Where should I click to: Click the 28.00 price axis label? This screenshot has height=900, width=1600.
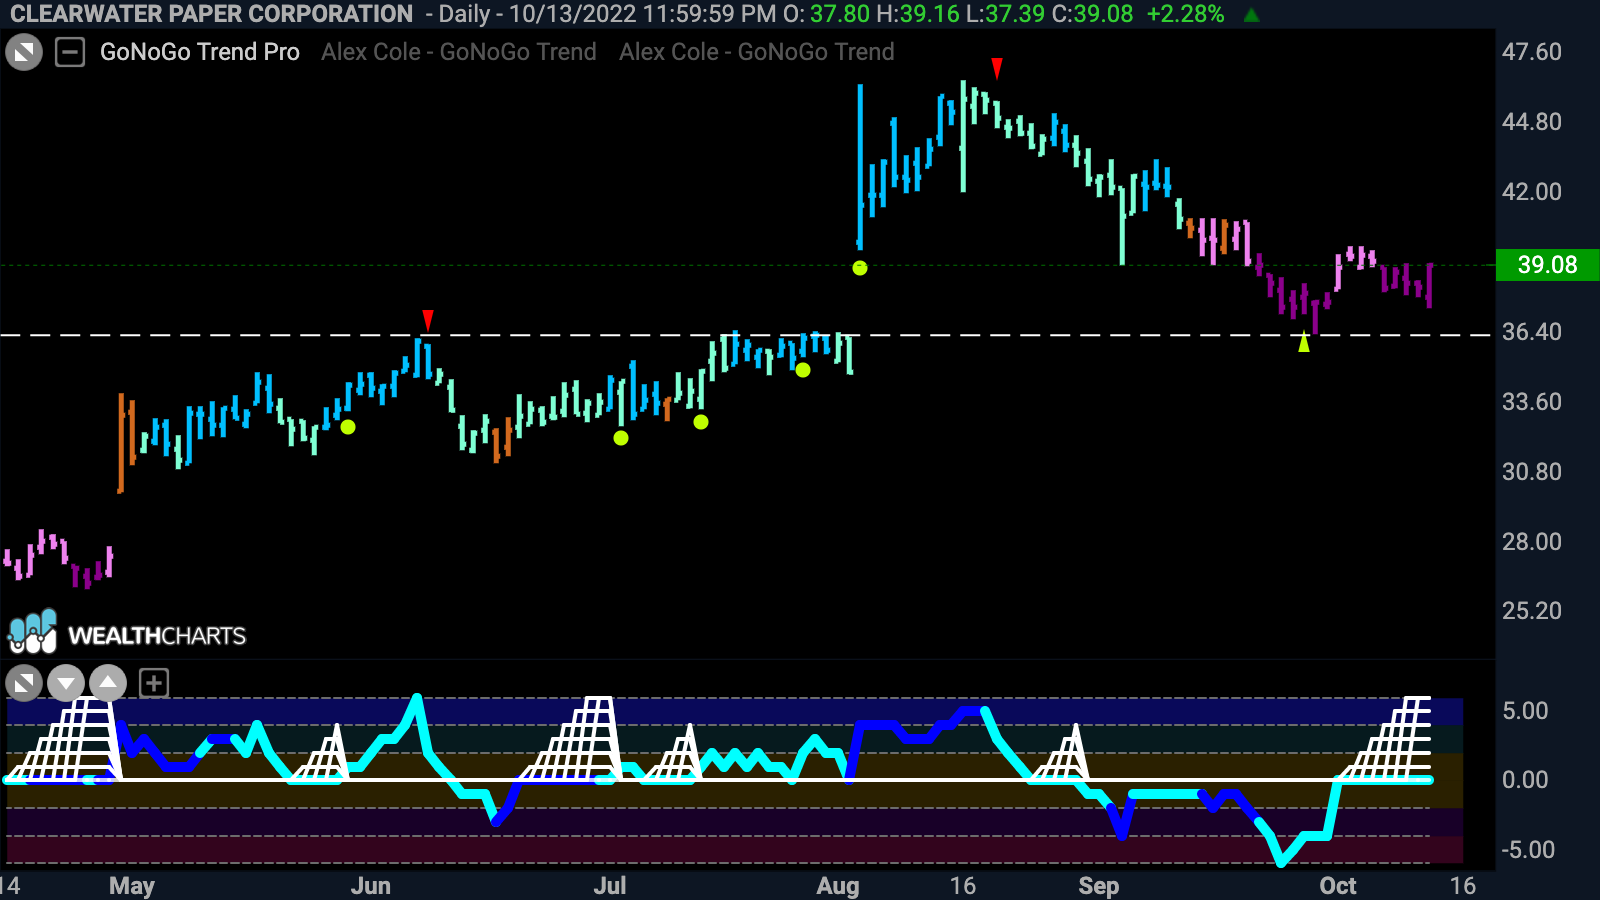[x=1531, y=542]
